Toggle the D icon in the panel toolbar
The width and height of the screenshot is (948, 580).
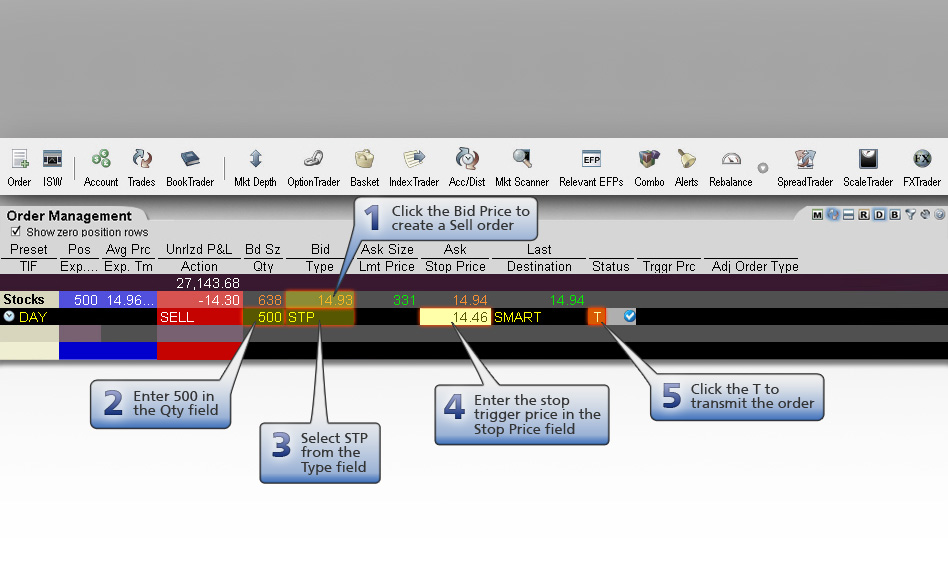click(x=879, y=215)
